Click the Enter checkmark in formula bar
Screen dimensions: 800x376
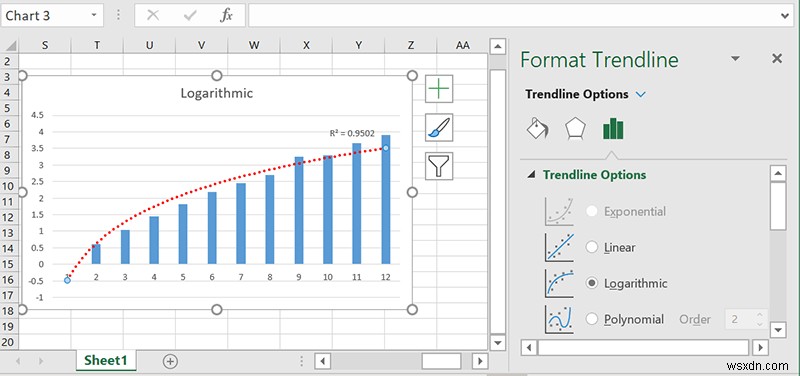tap(190, 15)
